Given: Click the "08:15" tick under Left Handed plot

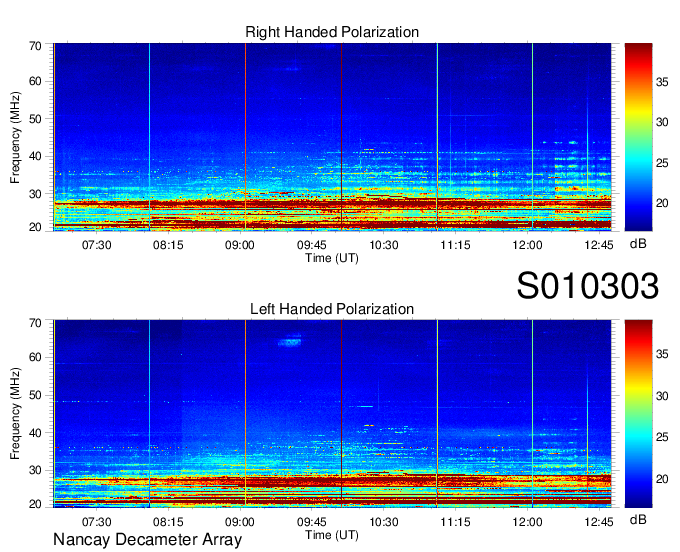Looking at the screenshot, I should (168, 522).
